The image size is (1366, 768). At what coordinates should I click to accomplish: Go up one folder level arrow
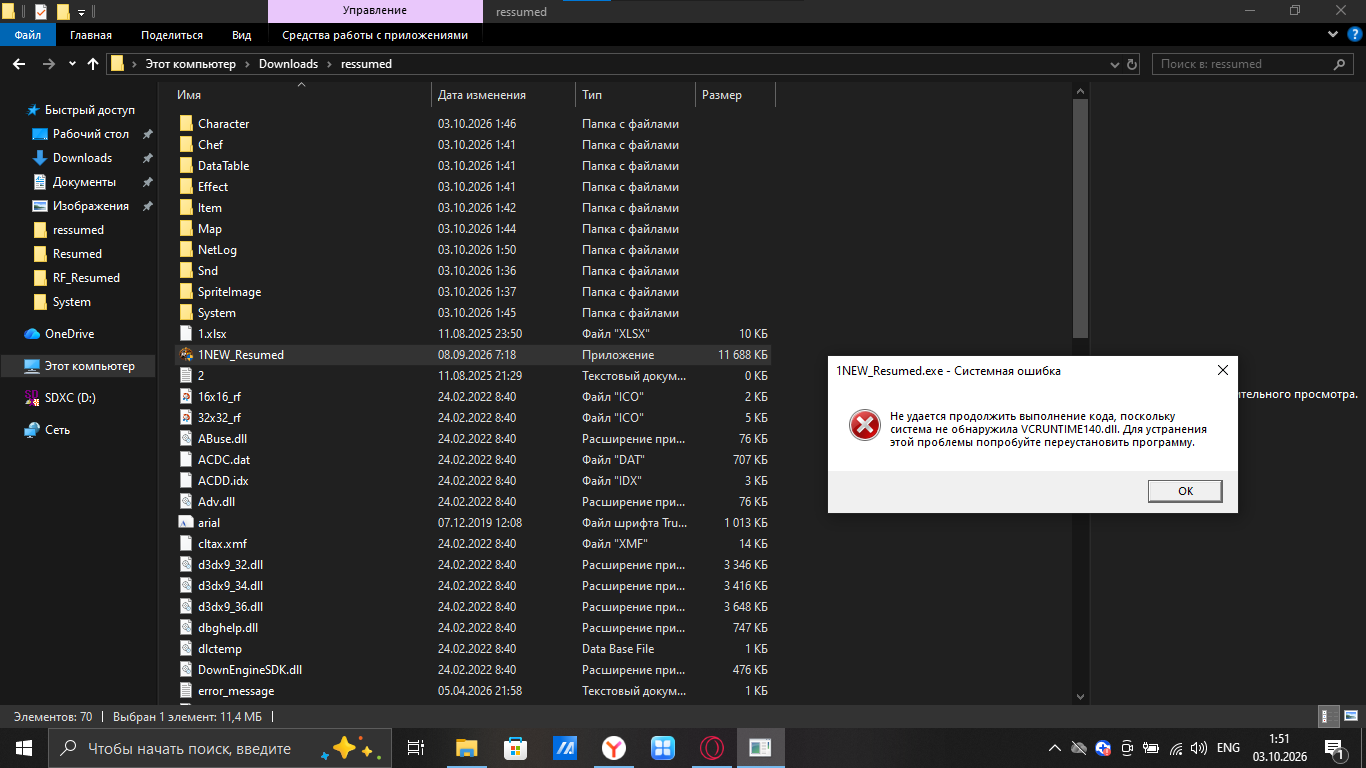click(x=93, y=64)
